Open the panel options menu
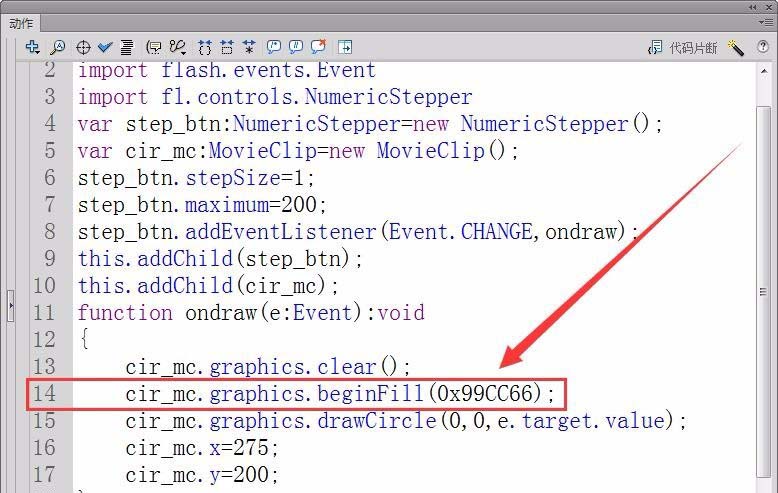Image resolution: width=778 pixels, height=493 pixels. point(765,22)
